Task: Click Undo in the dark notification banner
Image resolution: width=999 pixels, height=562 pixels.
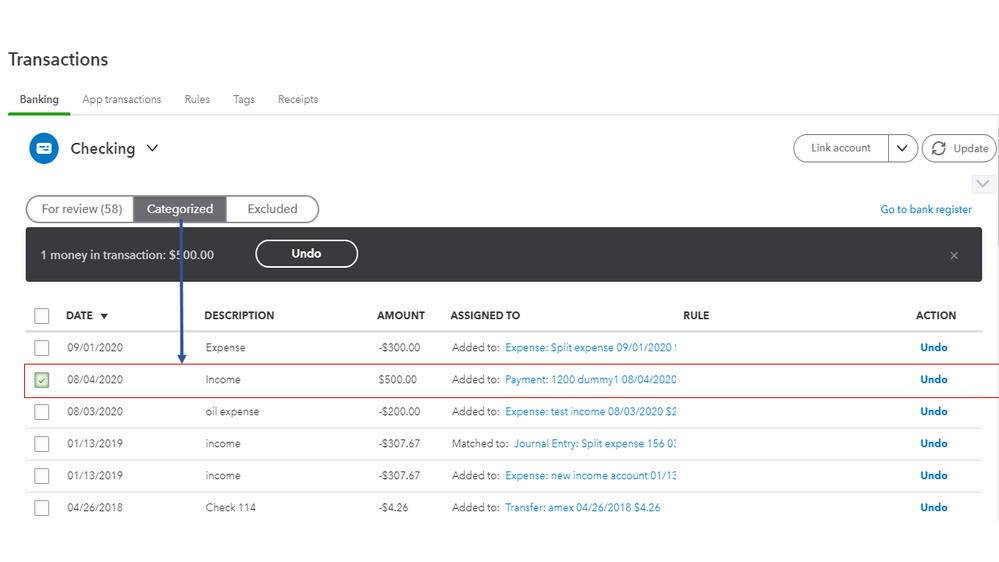Action: click(306, 254)
